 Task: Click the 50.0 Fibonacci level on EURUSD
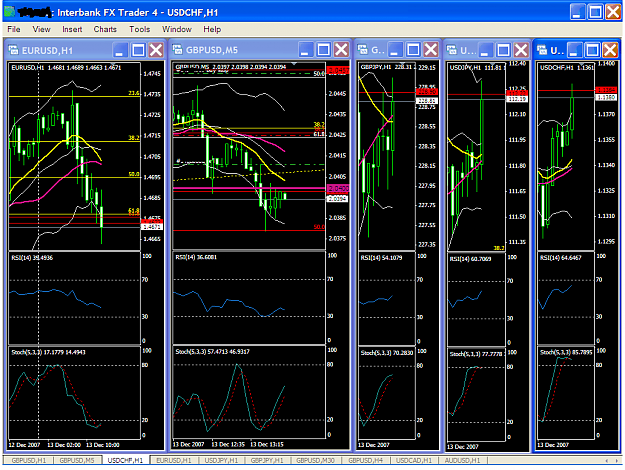(x=134, y=174)
